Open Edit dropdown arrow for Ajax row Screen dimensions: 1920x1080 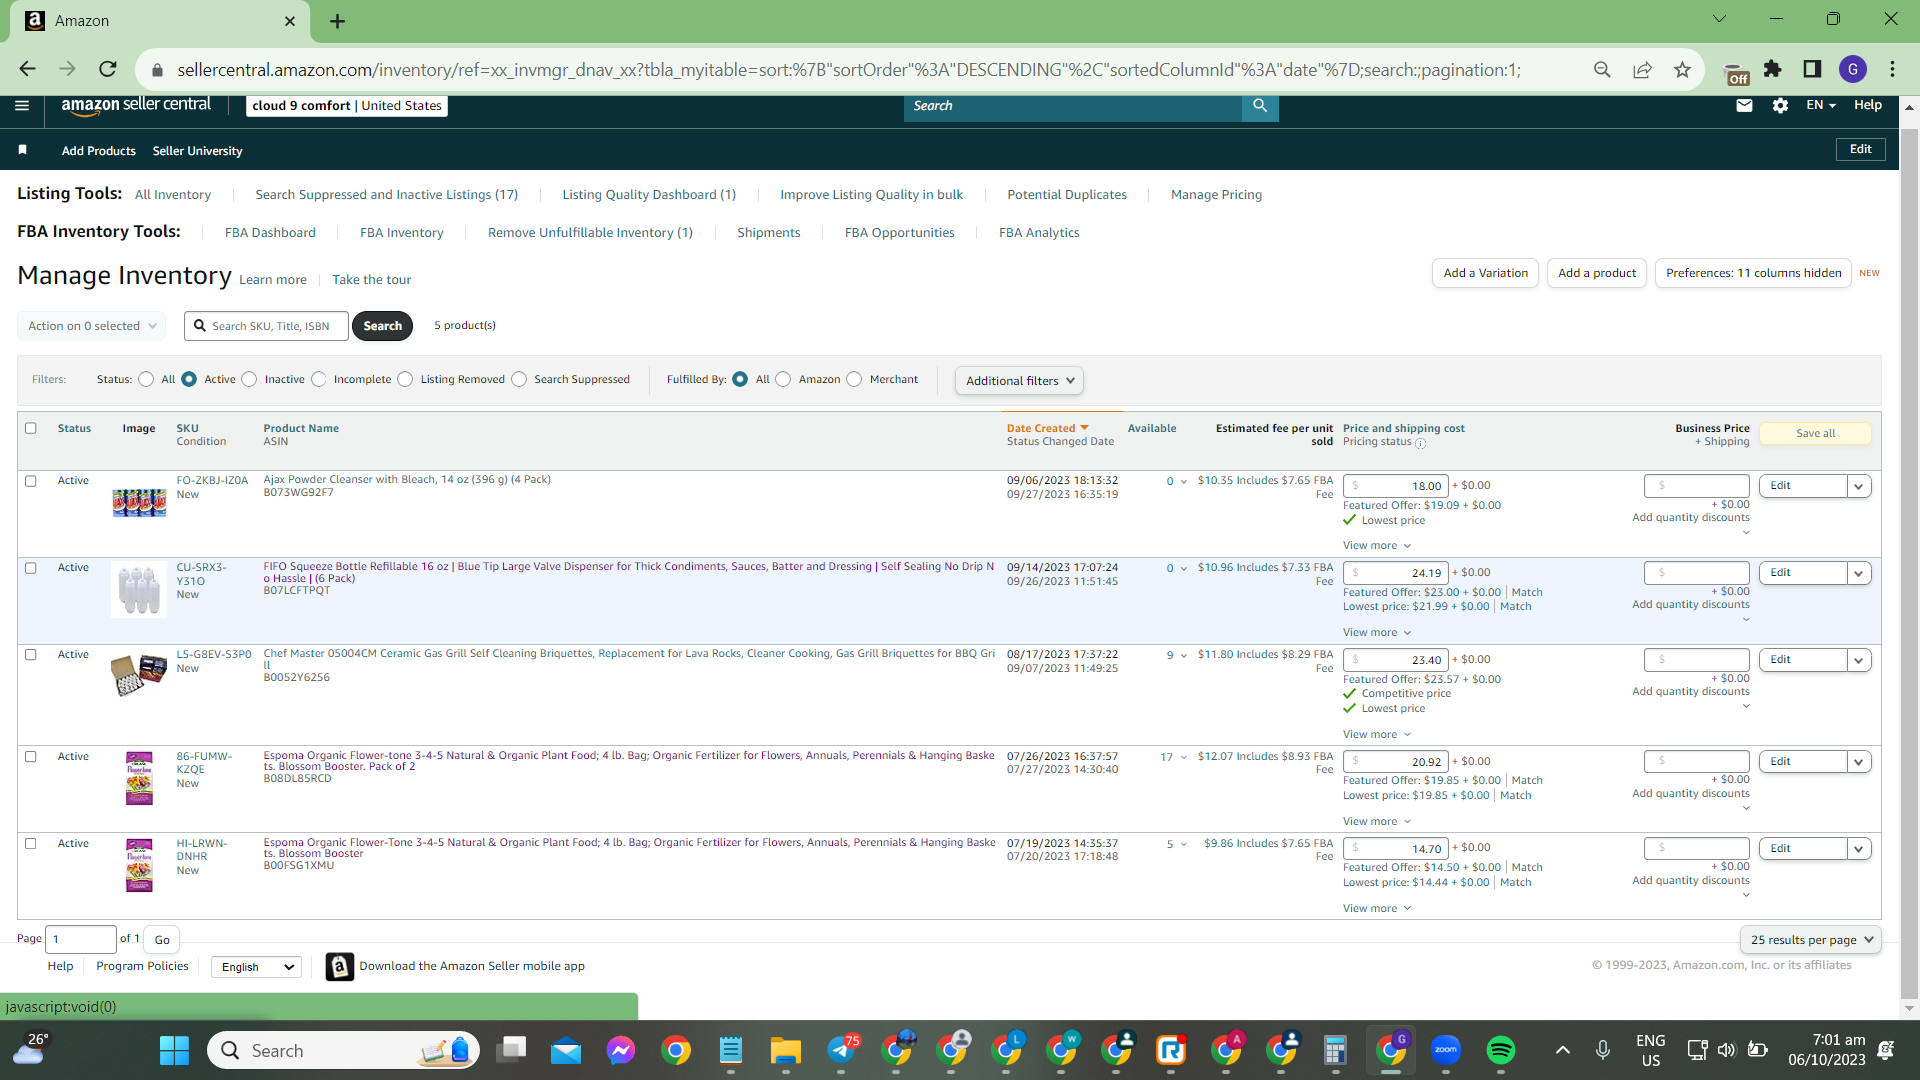1859,486
